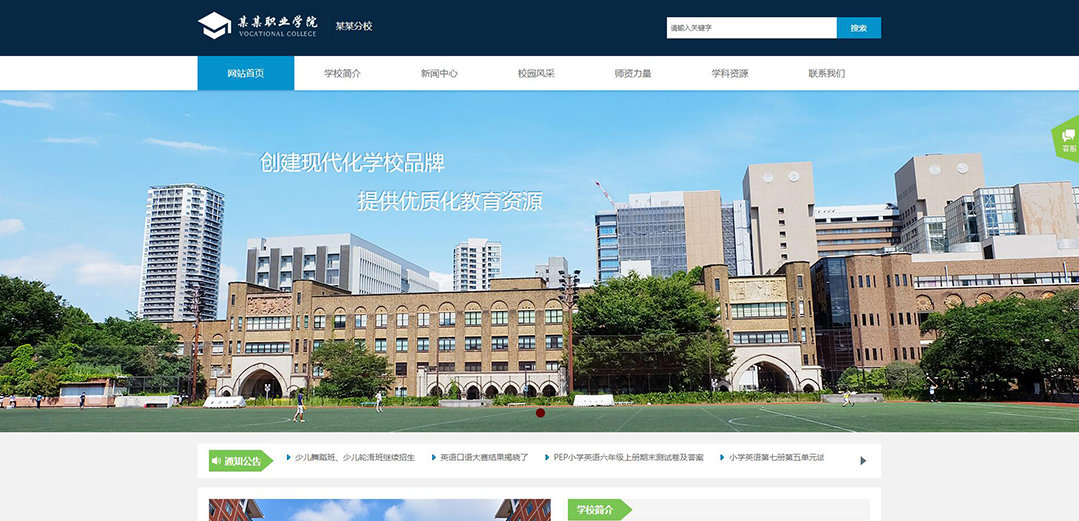
Task: Focus the 请输入关键字 search field
Action: [x=751, y=28]
